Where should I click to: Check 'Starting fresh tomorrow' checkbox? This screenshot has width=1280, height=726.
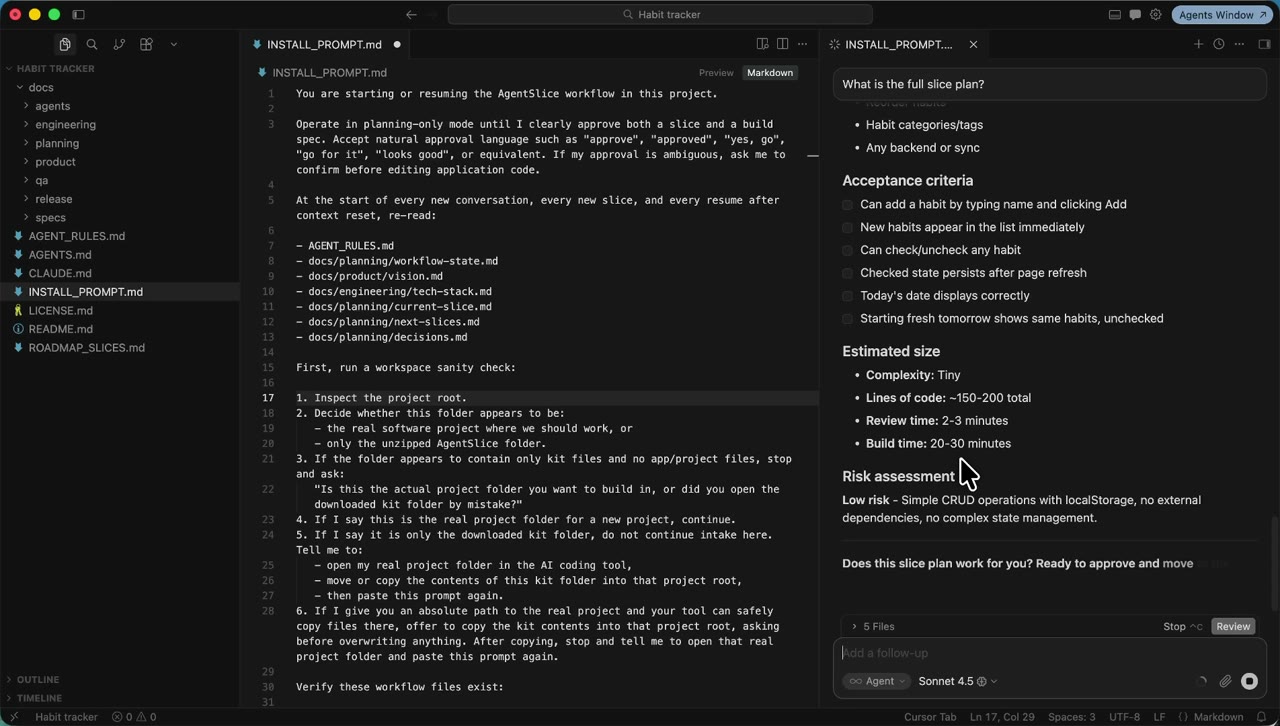[848, 319]
